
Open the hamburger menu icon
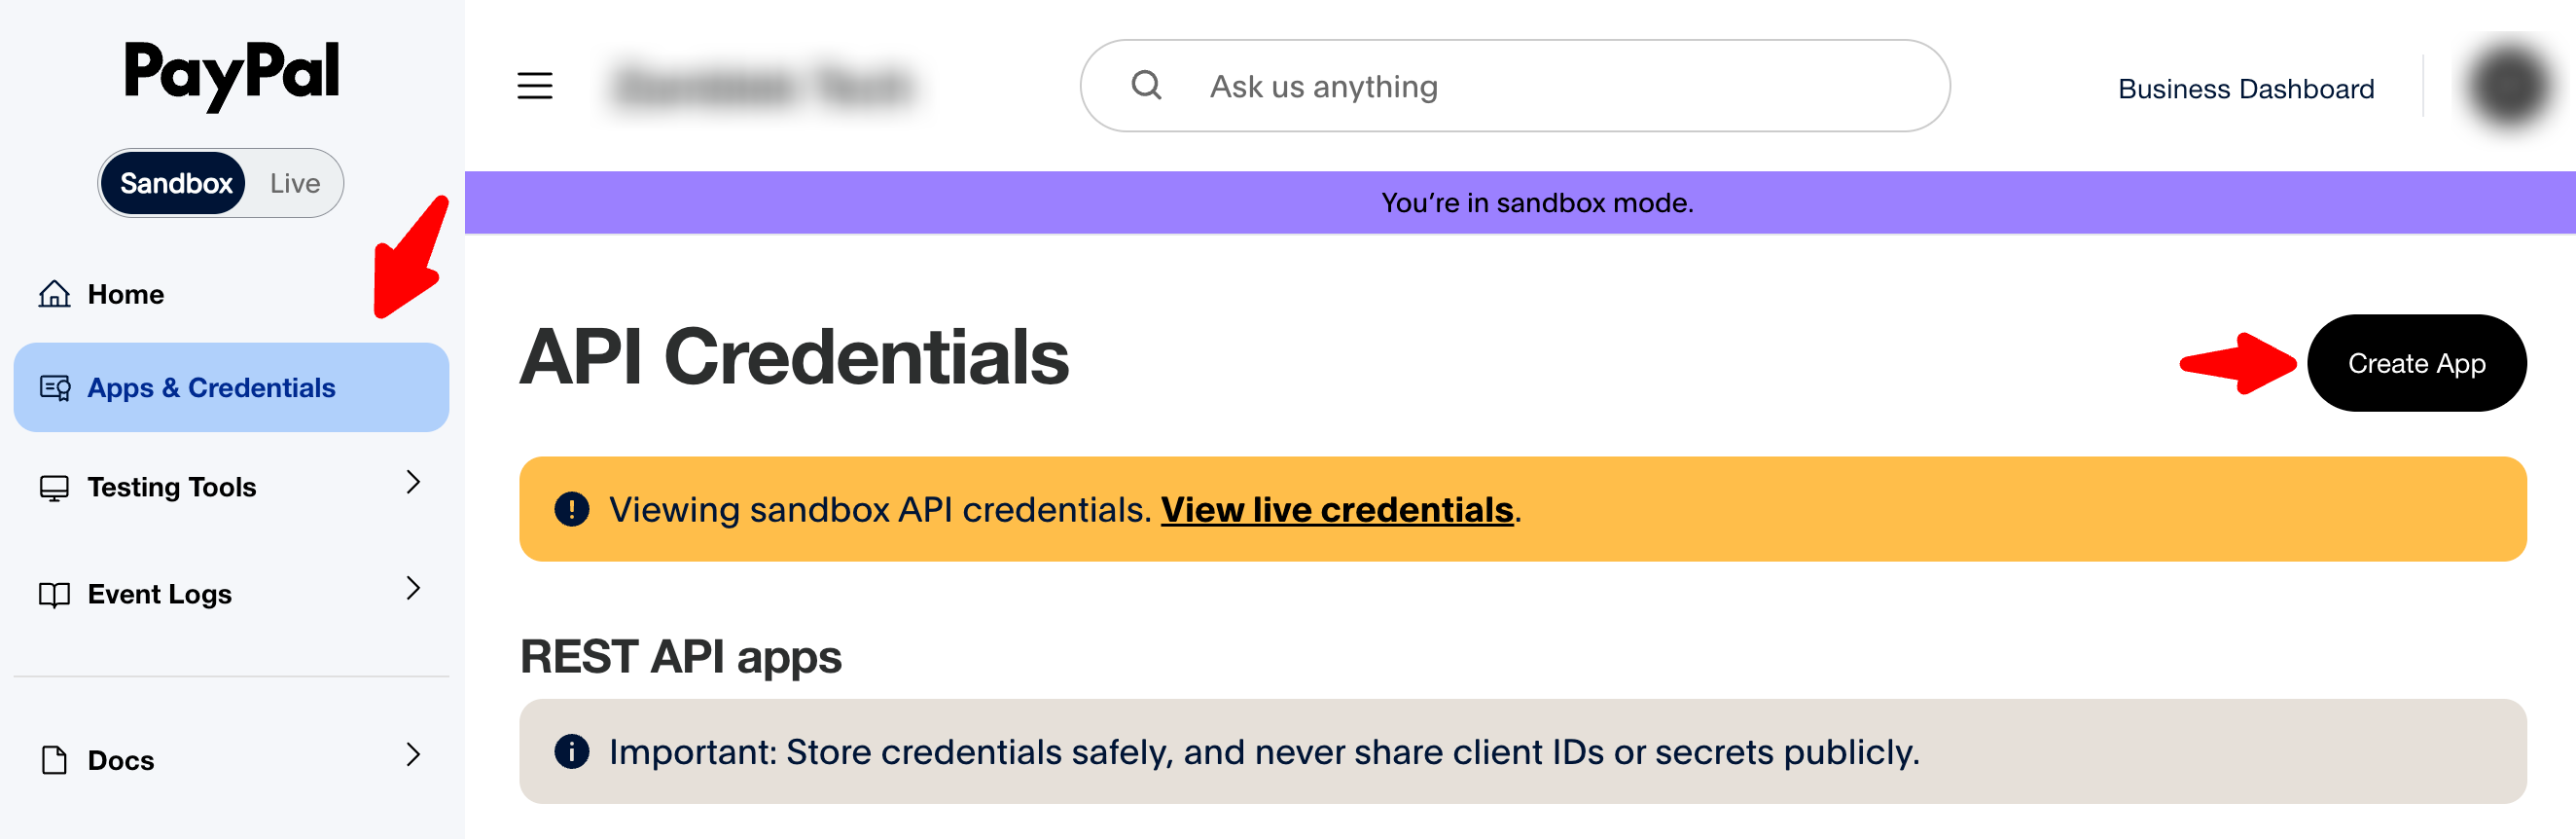tap(535, 86)
